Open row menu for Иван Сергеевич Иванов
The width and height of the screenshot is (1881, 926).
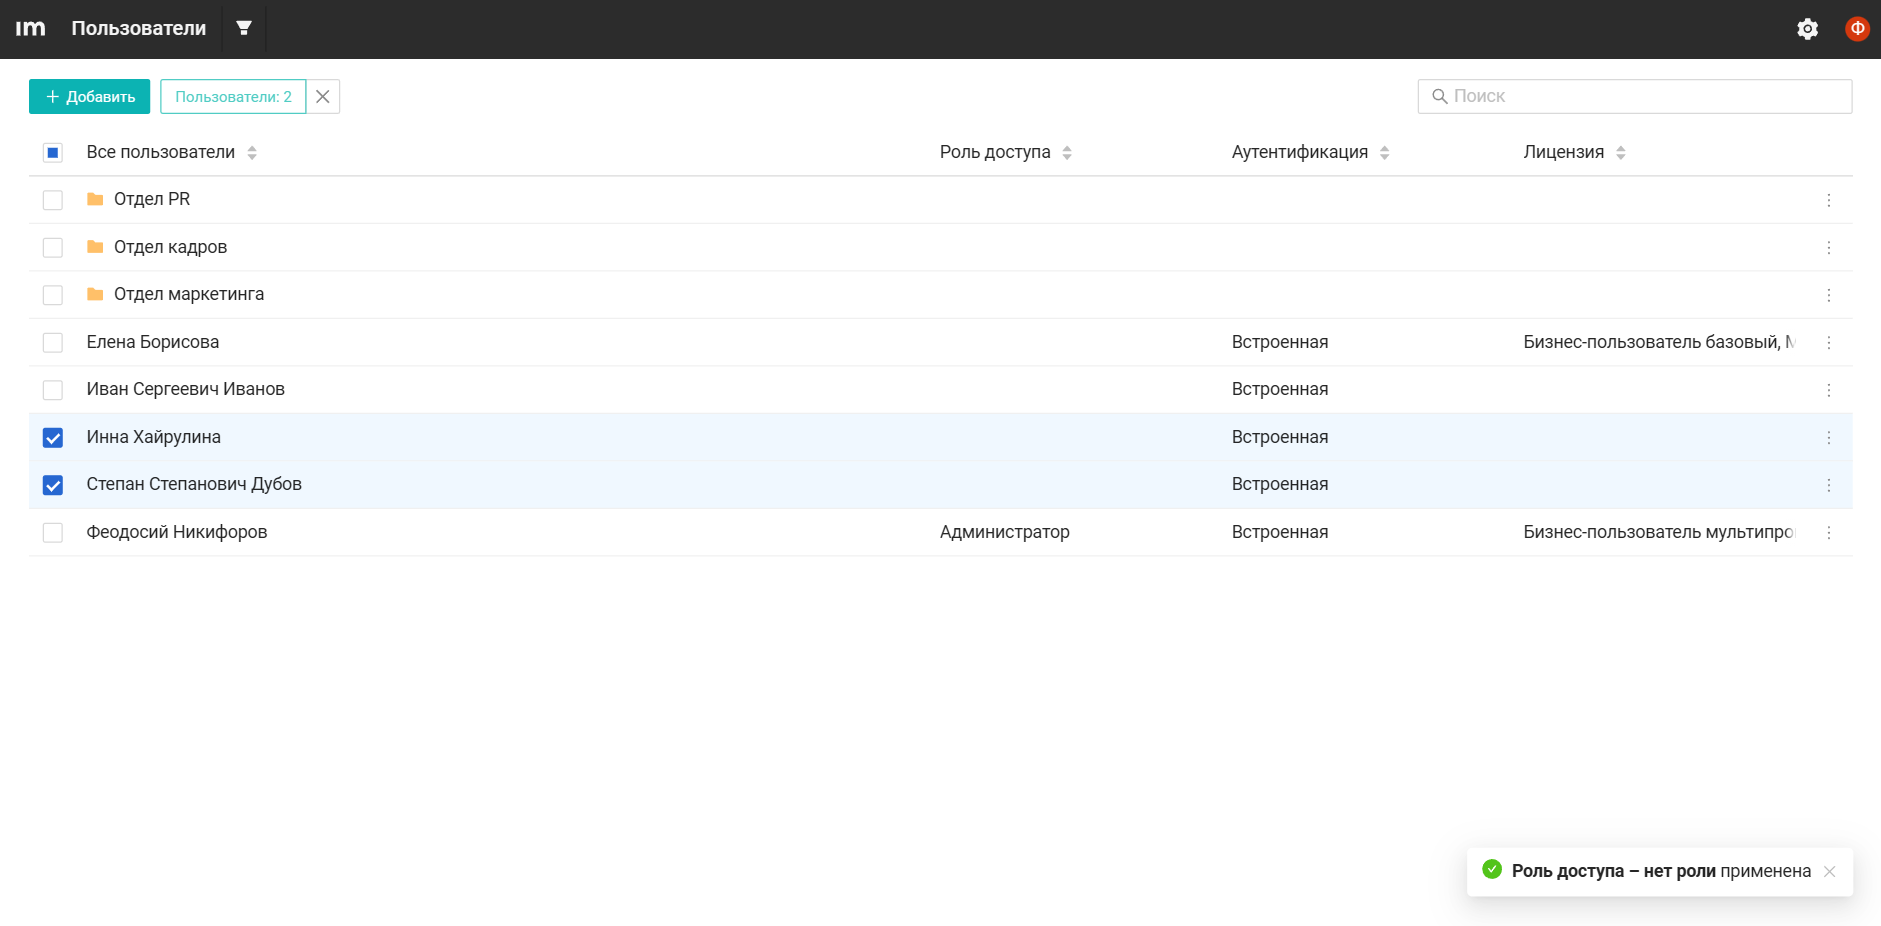[1829, 390]
